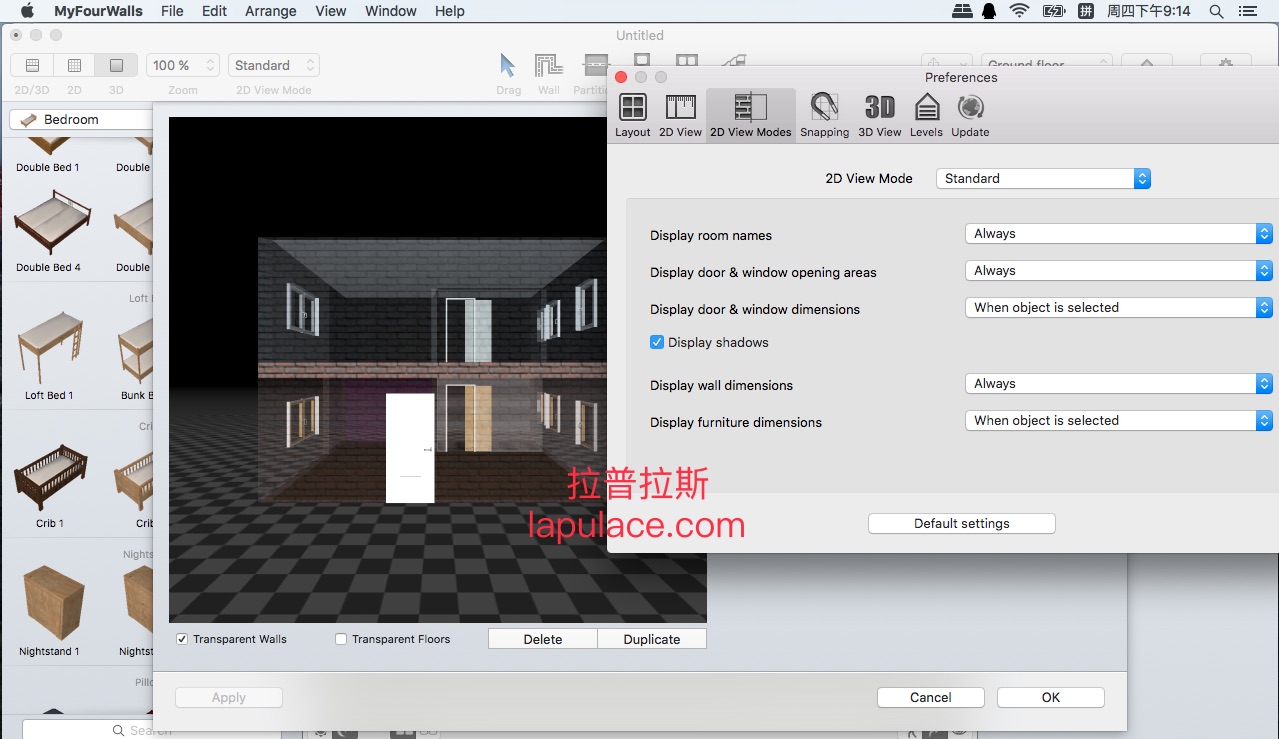Open the View menu
Screen dimensions: 1279x739
pyautogui.click(x=331, y=11)
